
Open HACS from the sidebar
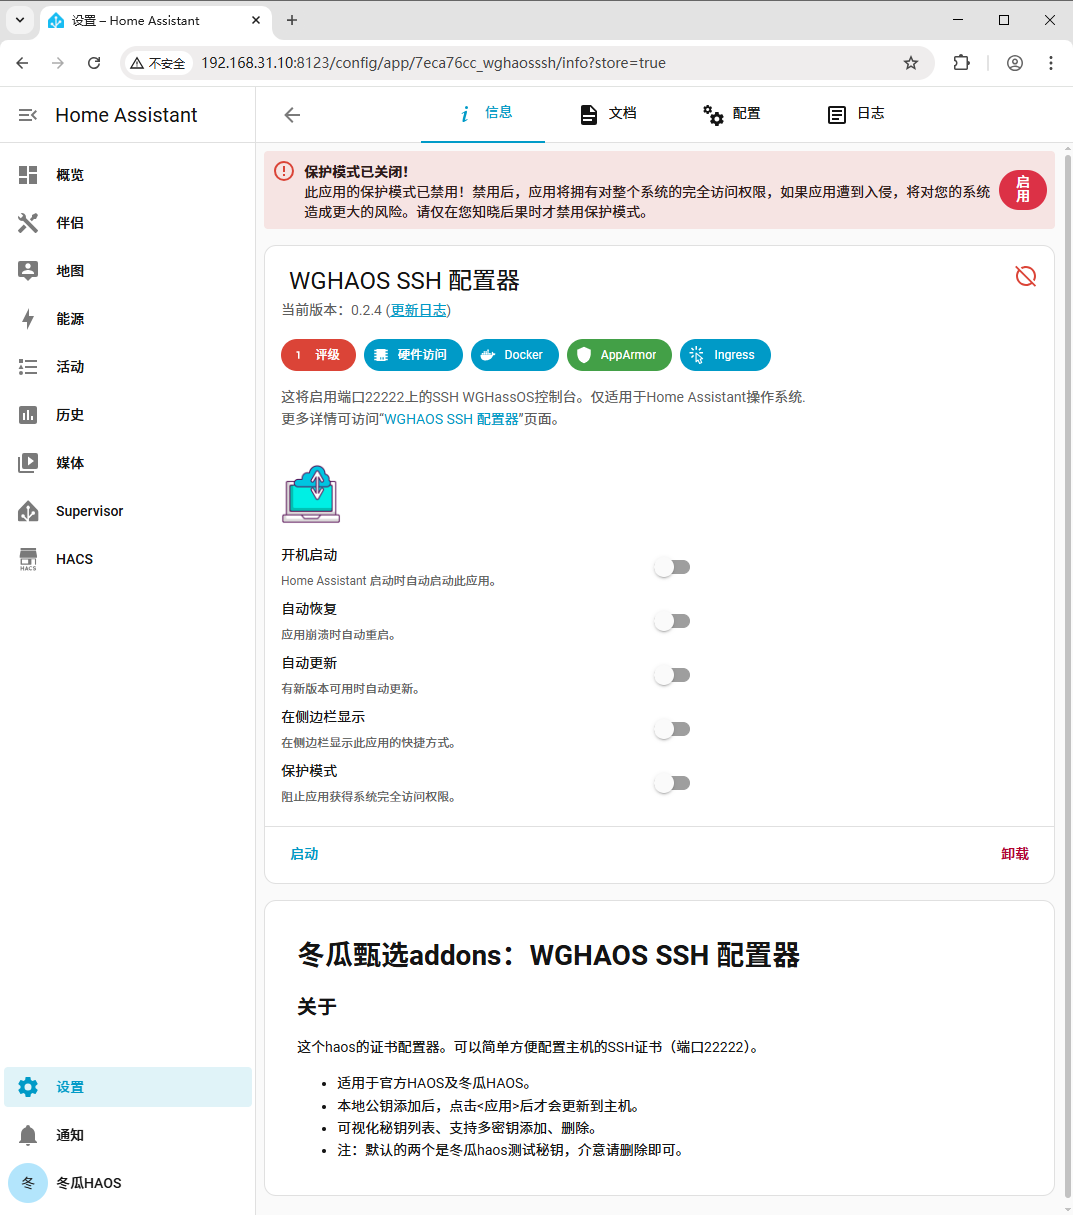128,559
